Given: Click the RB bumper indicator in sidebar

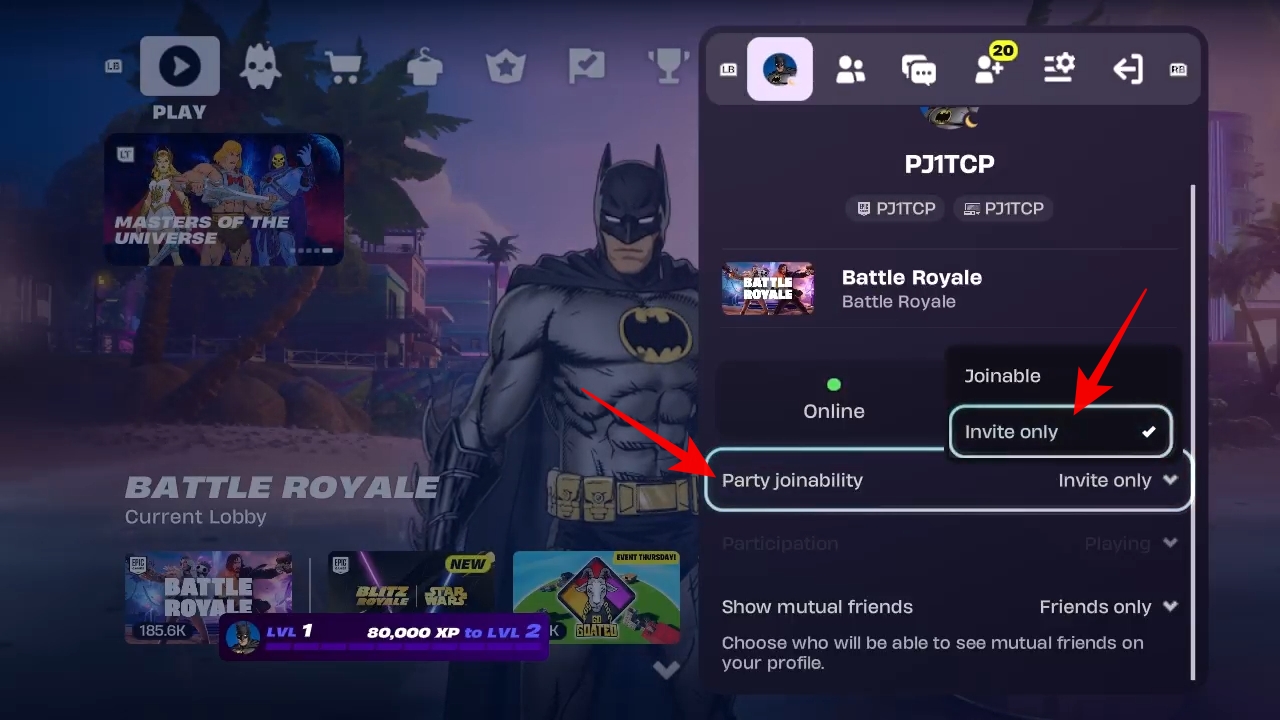Looking at the screenshot, I should [1178, 69].
